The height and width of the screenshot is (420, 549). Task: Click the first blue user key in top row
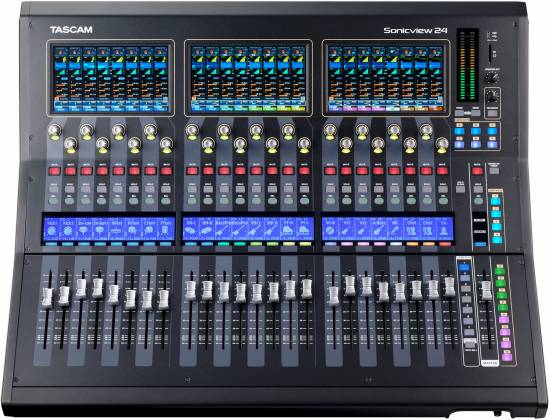click(x=459, y=131)
